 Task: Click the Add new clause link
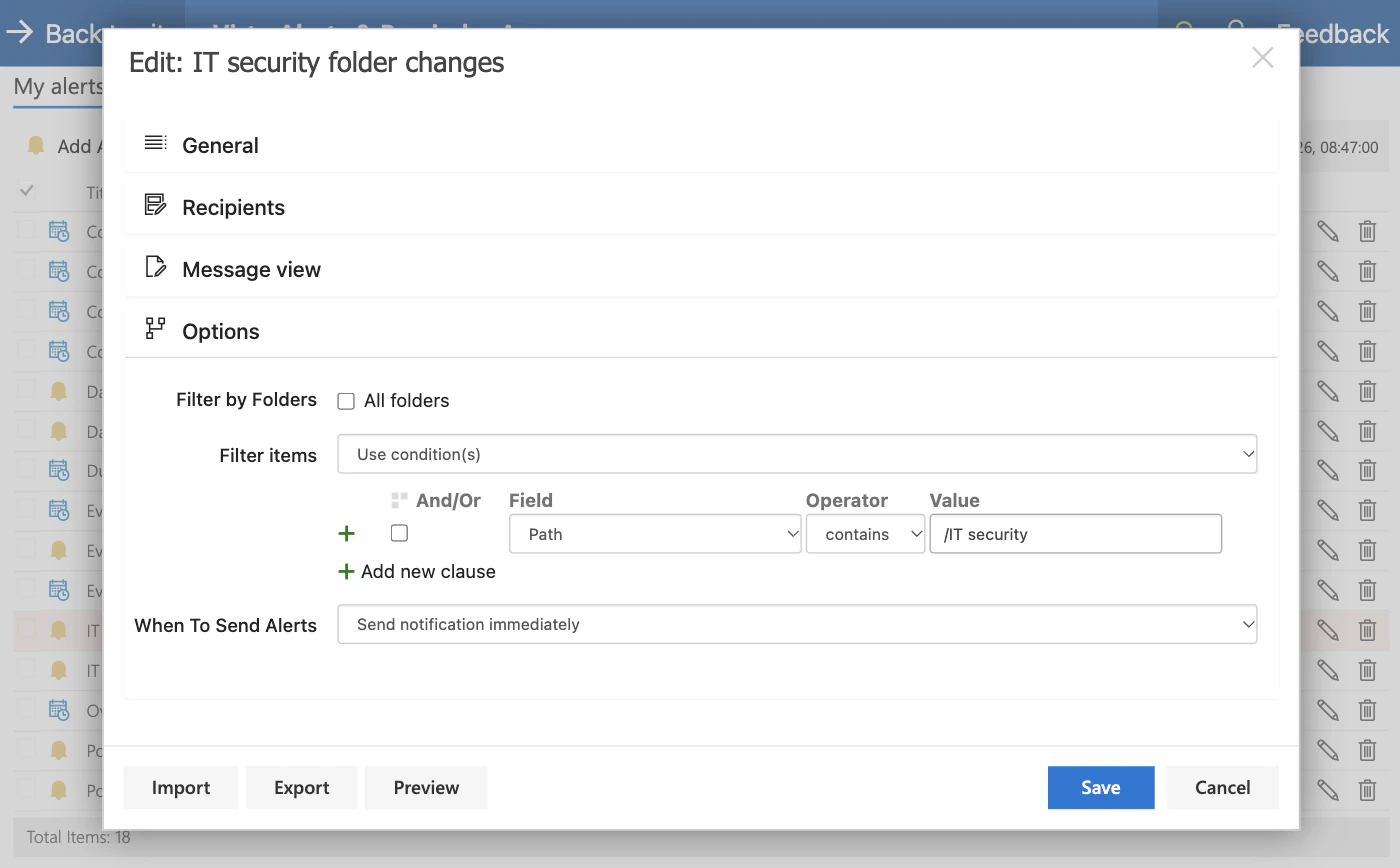pos(417,572)
